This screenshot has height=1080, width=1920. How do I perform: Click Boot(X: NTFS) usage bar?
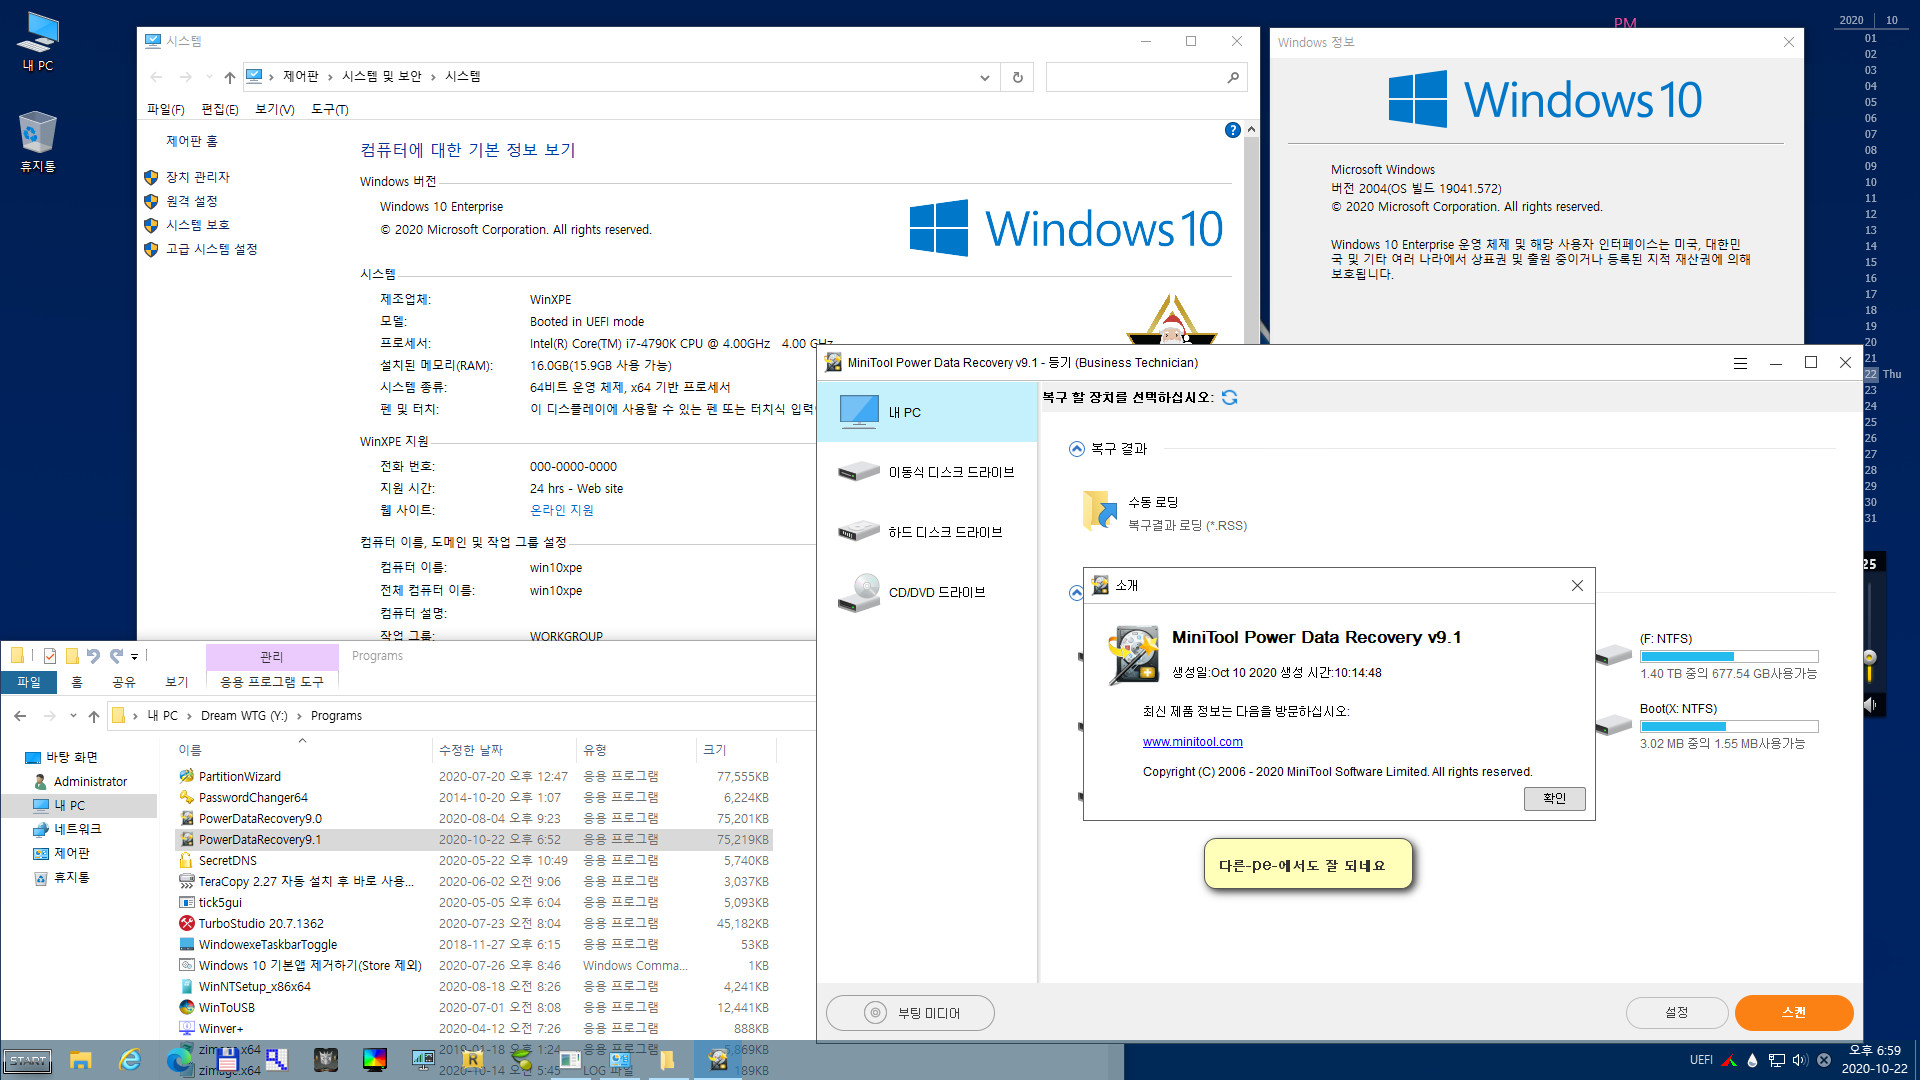pos(1729,726)
